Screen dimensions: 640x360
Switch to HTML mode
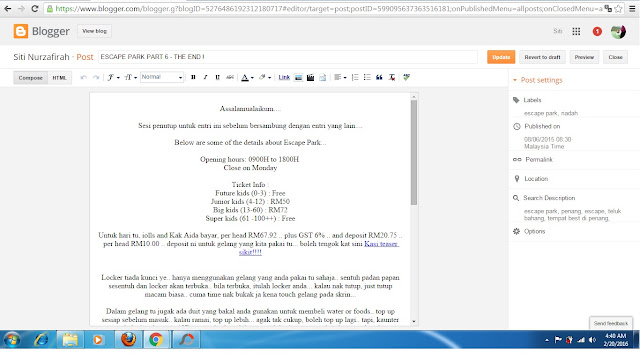pos(60,78)
